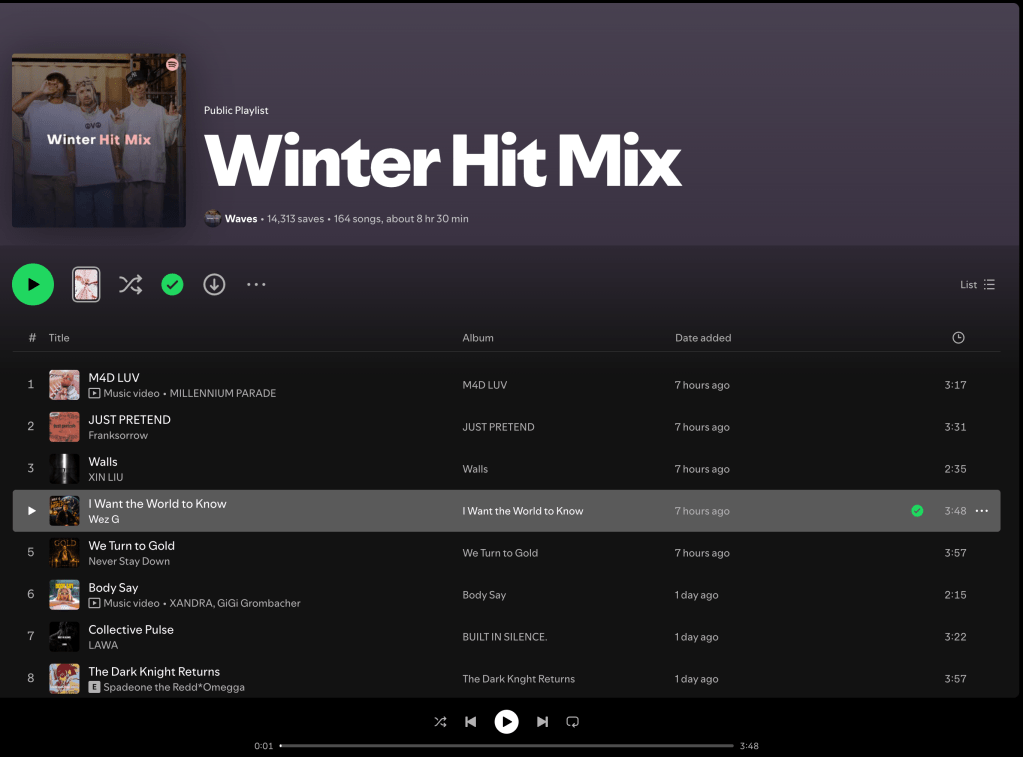Sort by Date added column header
Screen dimensions: 1023x757
point(703,337)
